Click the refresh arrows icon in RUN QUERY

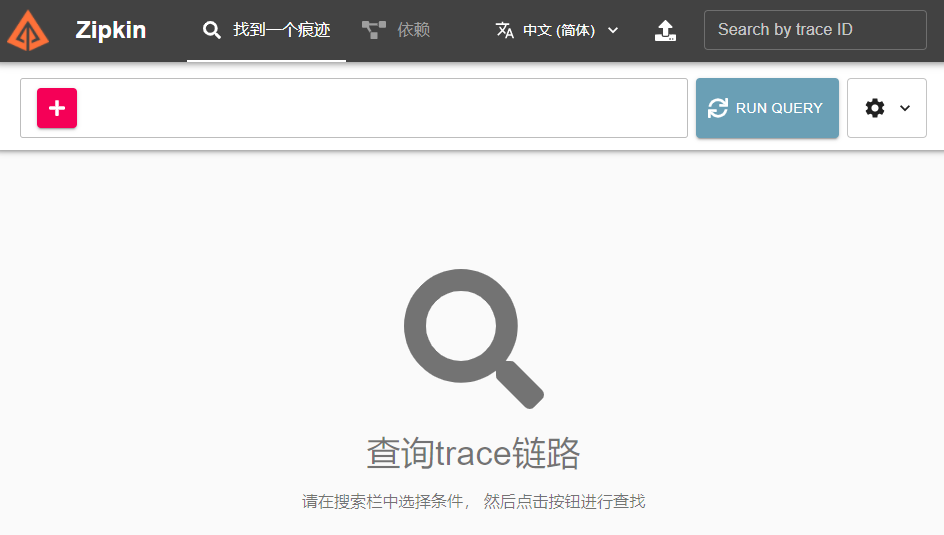point(717,108)
